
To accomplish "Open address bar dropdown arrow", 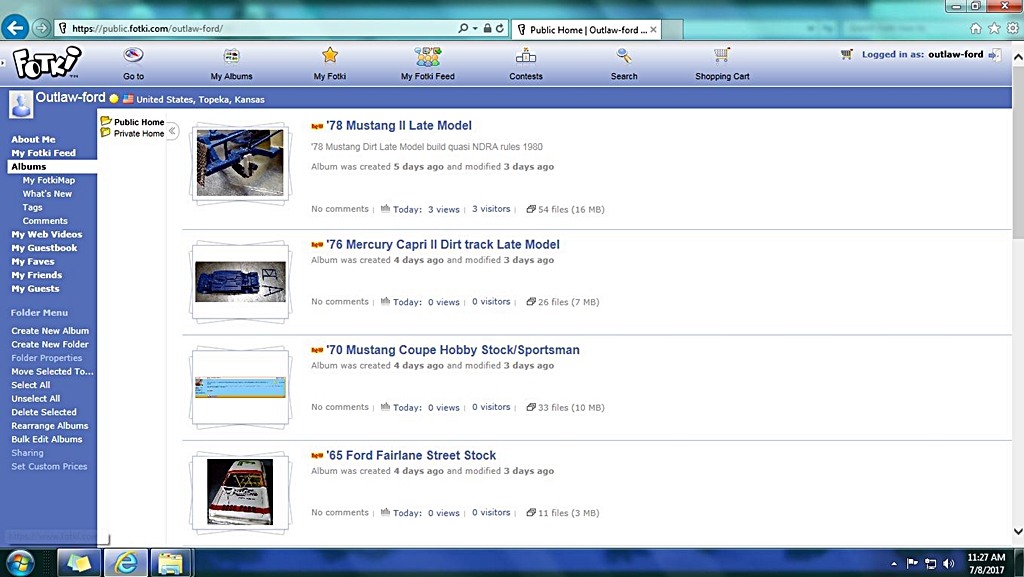I will pos(476,29).
